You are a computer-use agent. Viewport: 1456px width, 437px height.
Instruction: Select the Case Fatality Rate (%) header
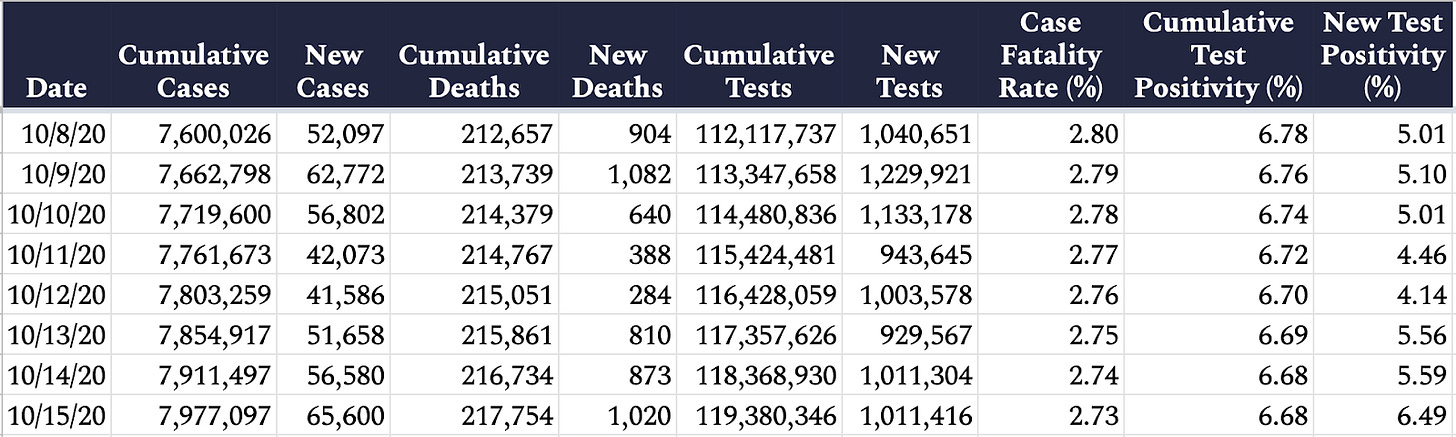(1050, 55)
